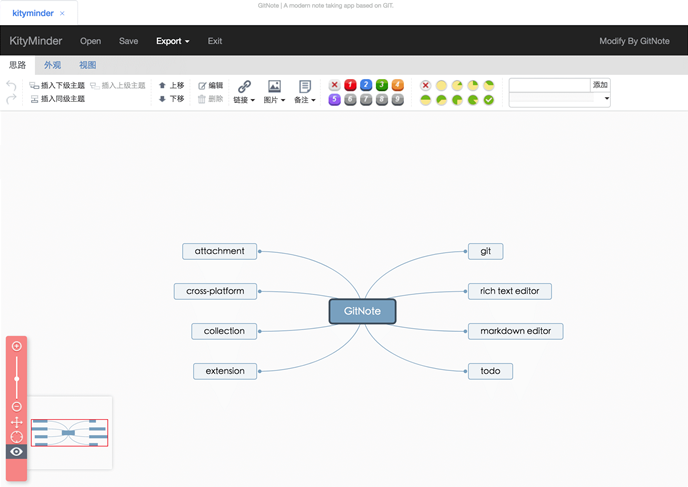Viewport: 688px width, 487px height.
Task: Select the kityminder tab
Action: [x=33, y=13]
